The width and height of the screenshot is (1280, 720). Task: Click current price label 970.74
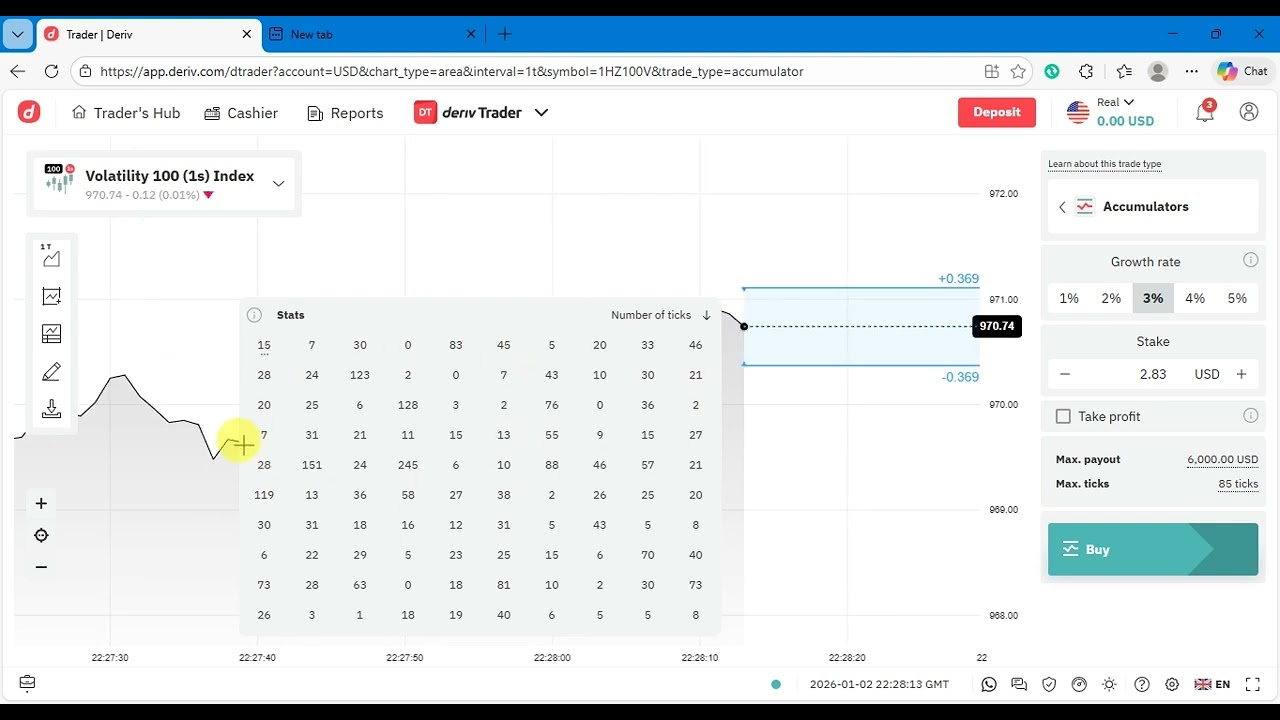tap(997, 326)
